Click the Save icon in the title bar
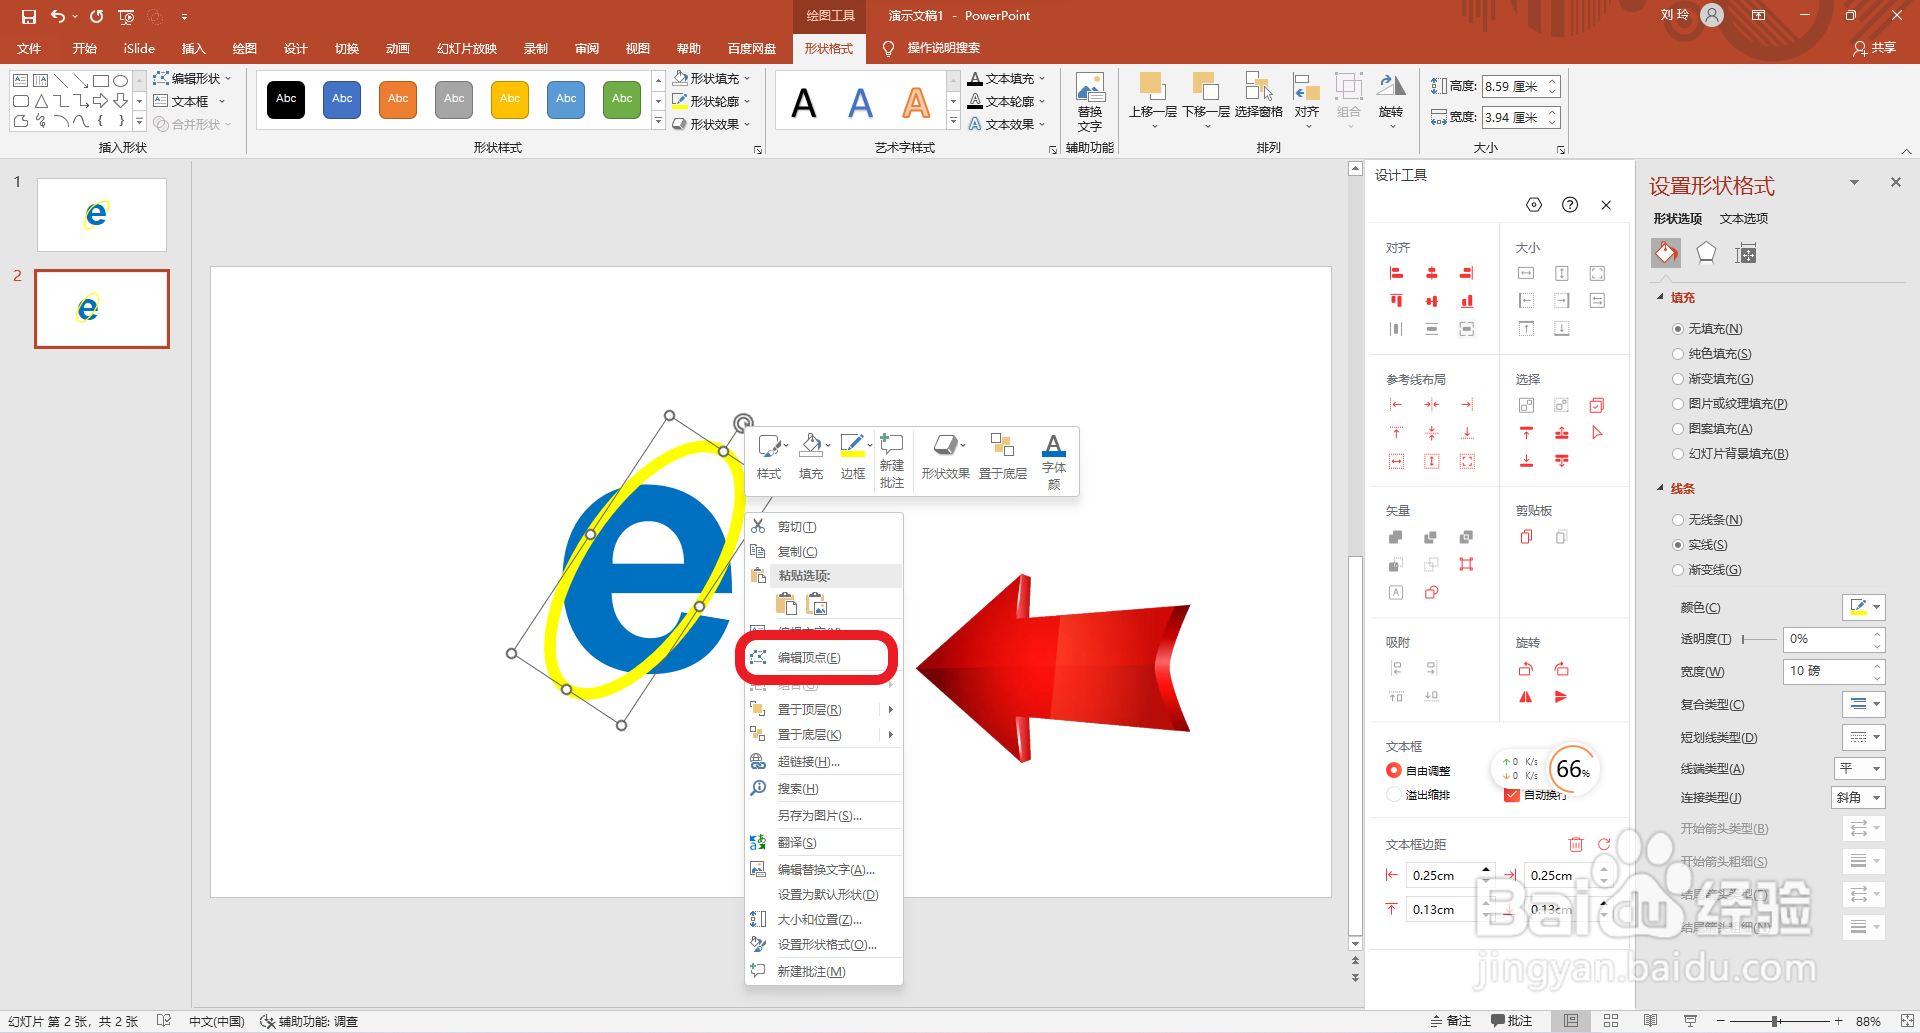 pyautogui.click(x=28, y=16)
